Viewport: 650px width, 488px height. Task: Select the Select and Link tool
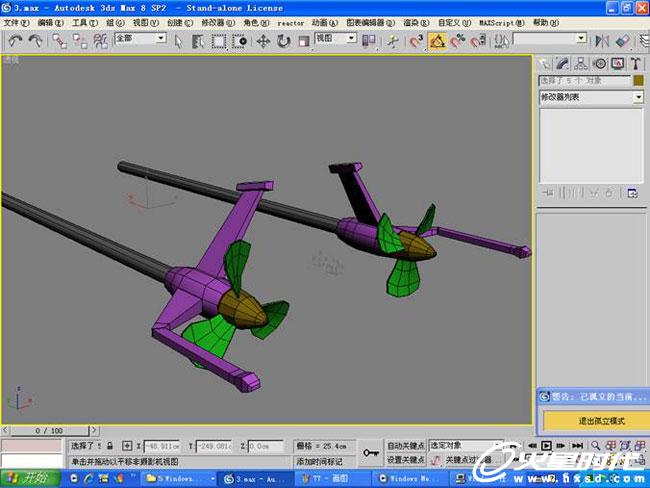(59, 41)
